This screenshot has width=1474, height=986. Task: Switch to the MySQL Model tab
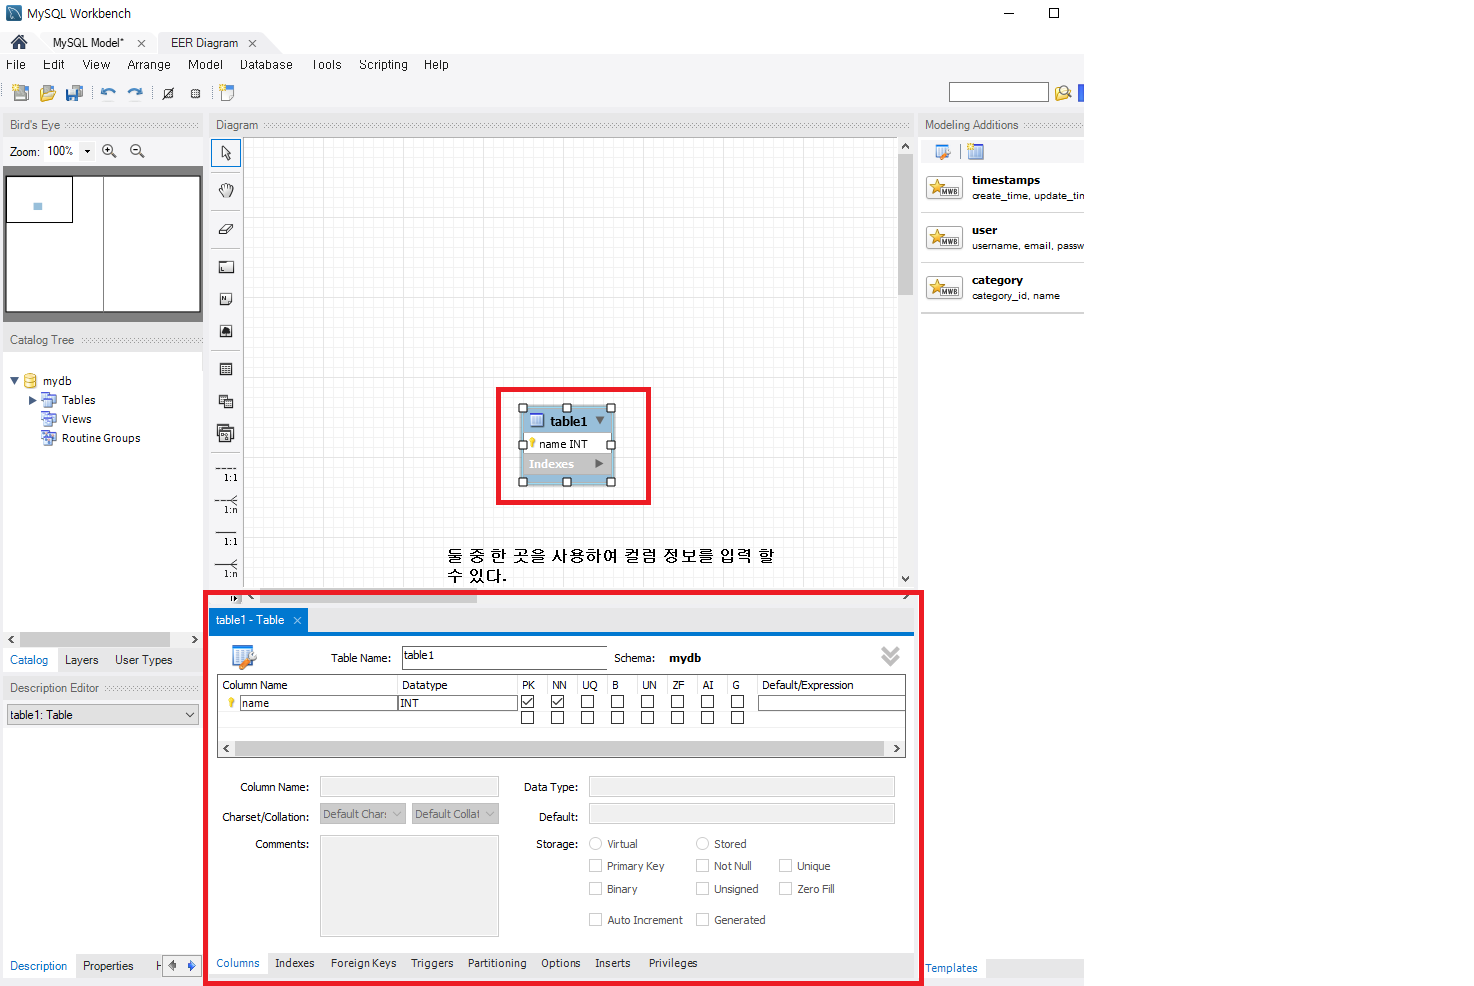click(88, 43)
